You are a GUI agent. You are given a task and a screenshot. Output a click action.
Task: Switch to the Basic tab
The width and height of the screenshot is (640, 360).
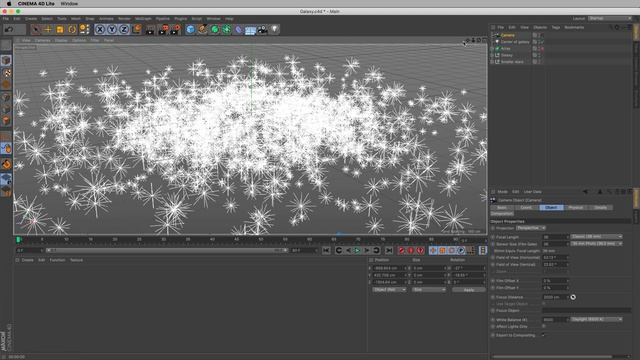click(x=502, y=208)
